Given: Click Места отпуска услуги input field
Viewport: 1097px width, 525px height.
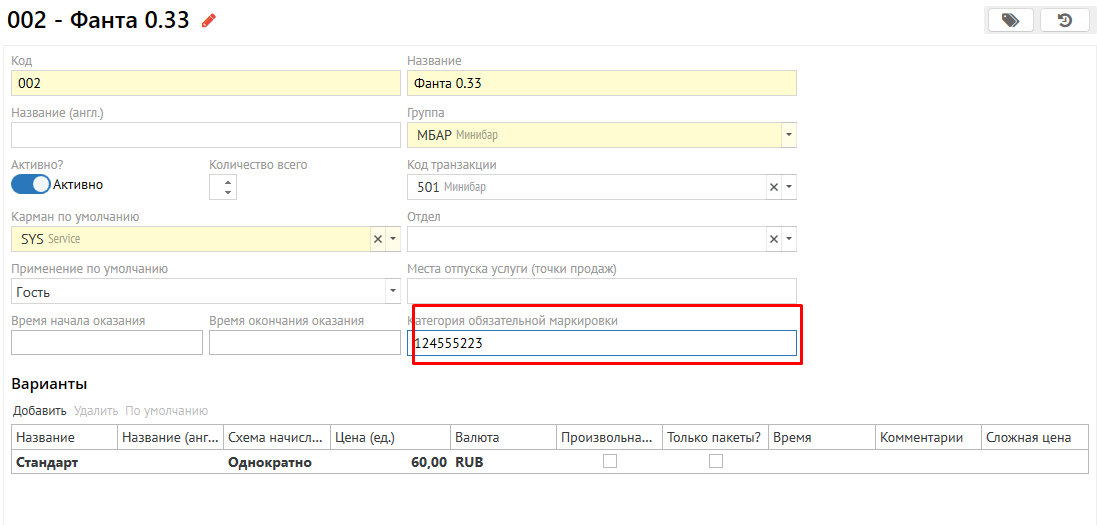Looking at the screenshot, I should tap(602, 291).
